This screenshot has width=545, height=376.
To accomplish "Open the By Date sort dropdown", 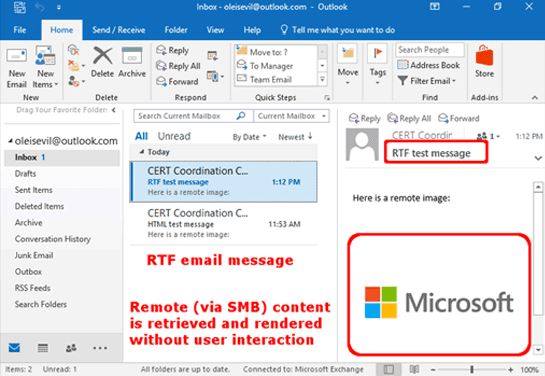I will pyautogui.click(x=249, y=137).
